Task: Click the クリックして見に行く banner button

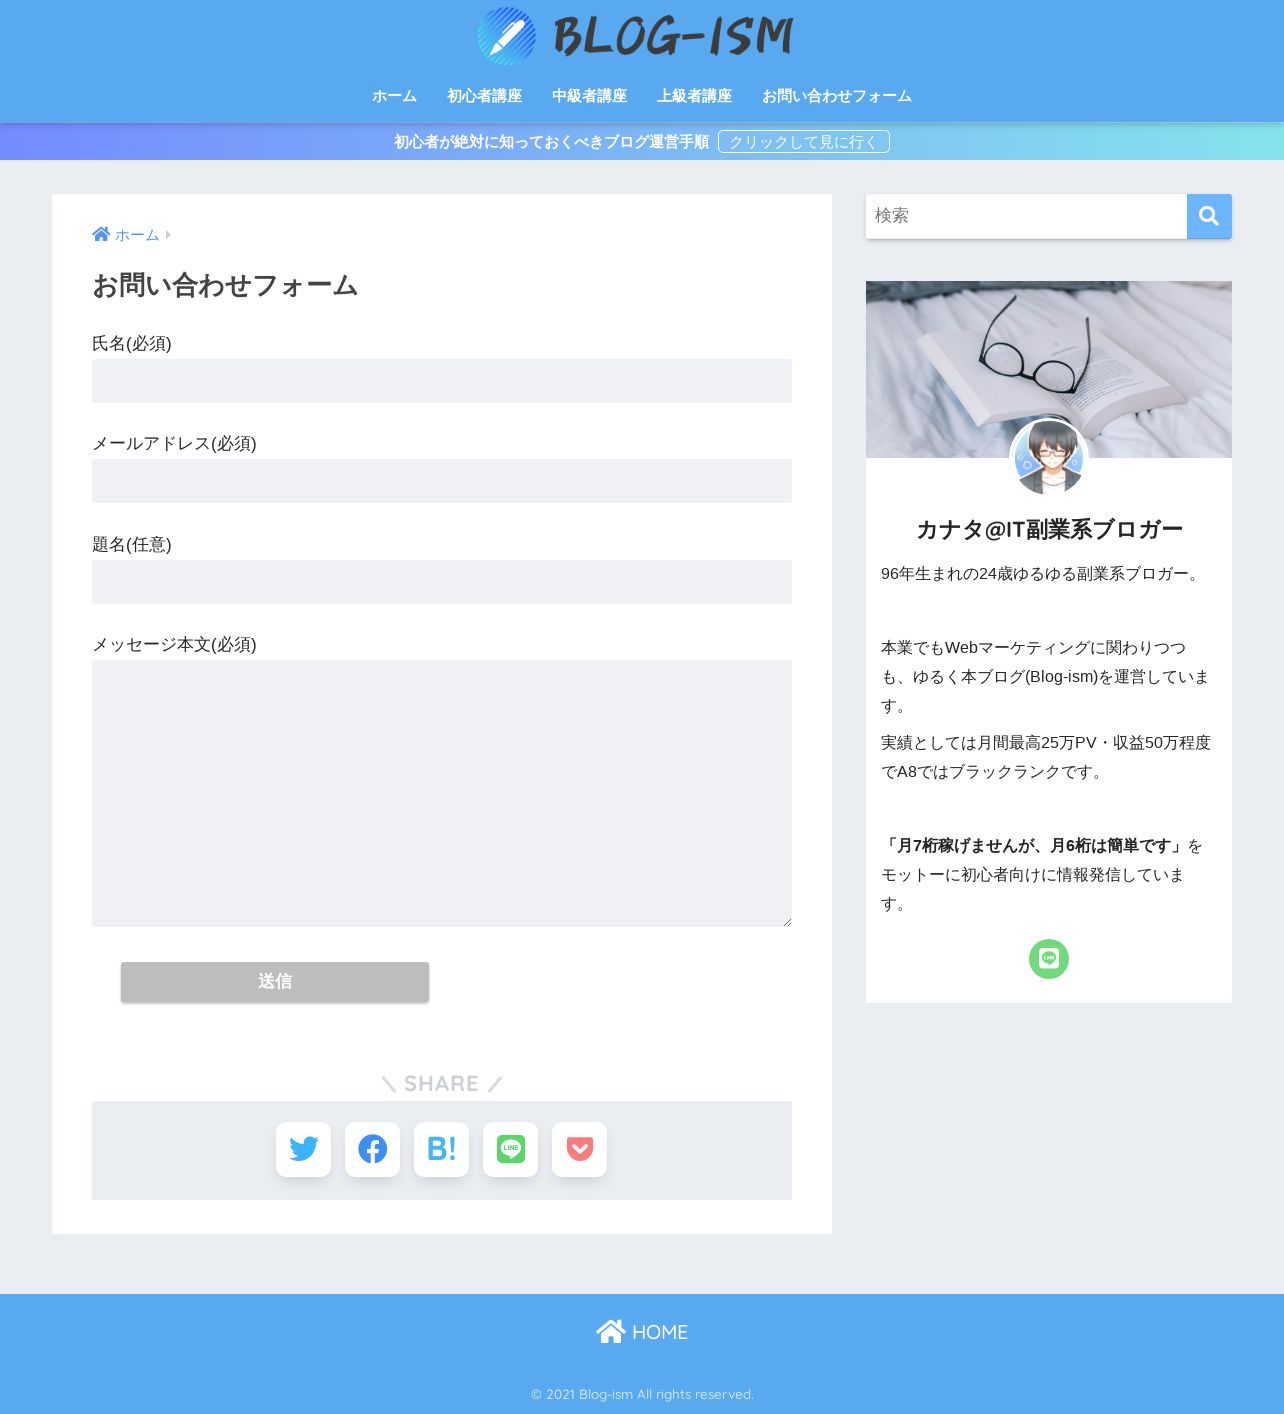Action: click(804, 142)
